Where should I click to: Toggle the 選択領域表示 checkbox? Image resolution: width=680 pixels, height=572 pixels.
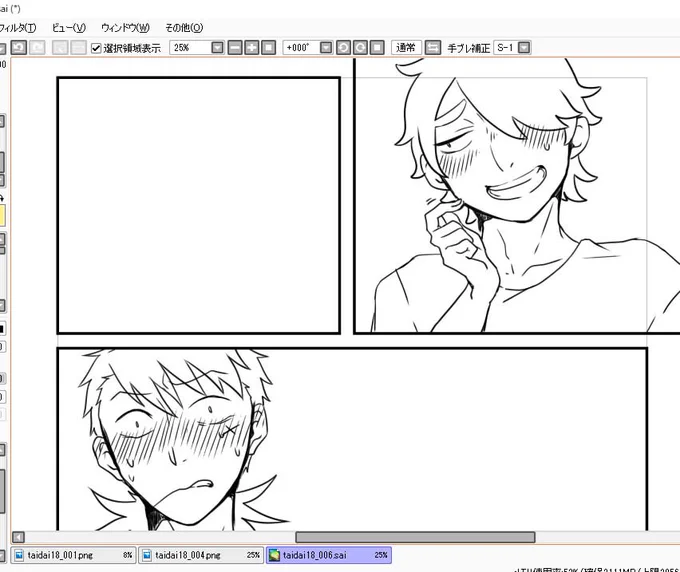pyautogui.click(x=96, y=48)
